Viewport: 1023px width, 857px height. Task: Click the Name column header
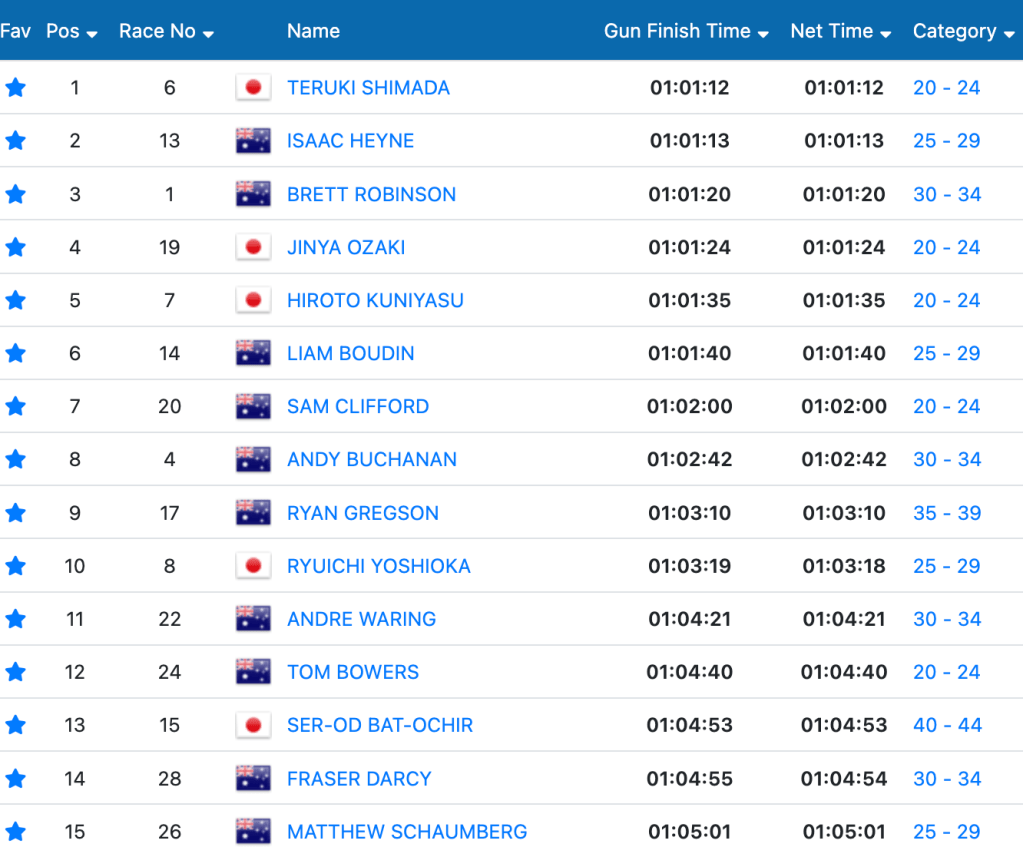pos(313,31)
